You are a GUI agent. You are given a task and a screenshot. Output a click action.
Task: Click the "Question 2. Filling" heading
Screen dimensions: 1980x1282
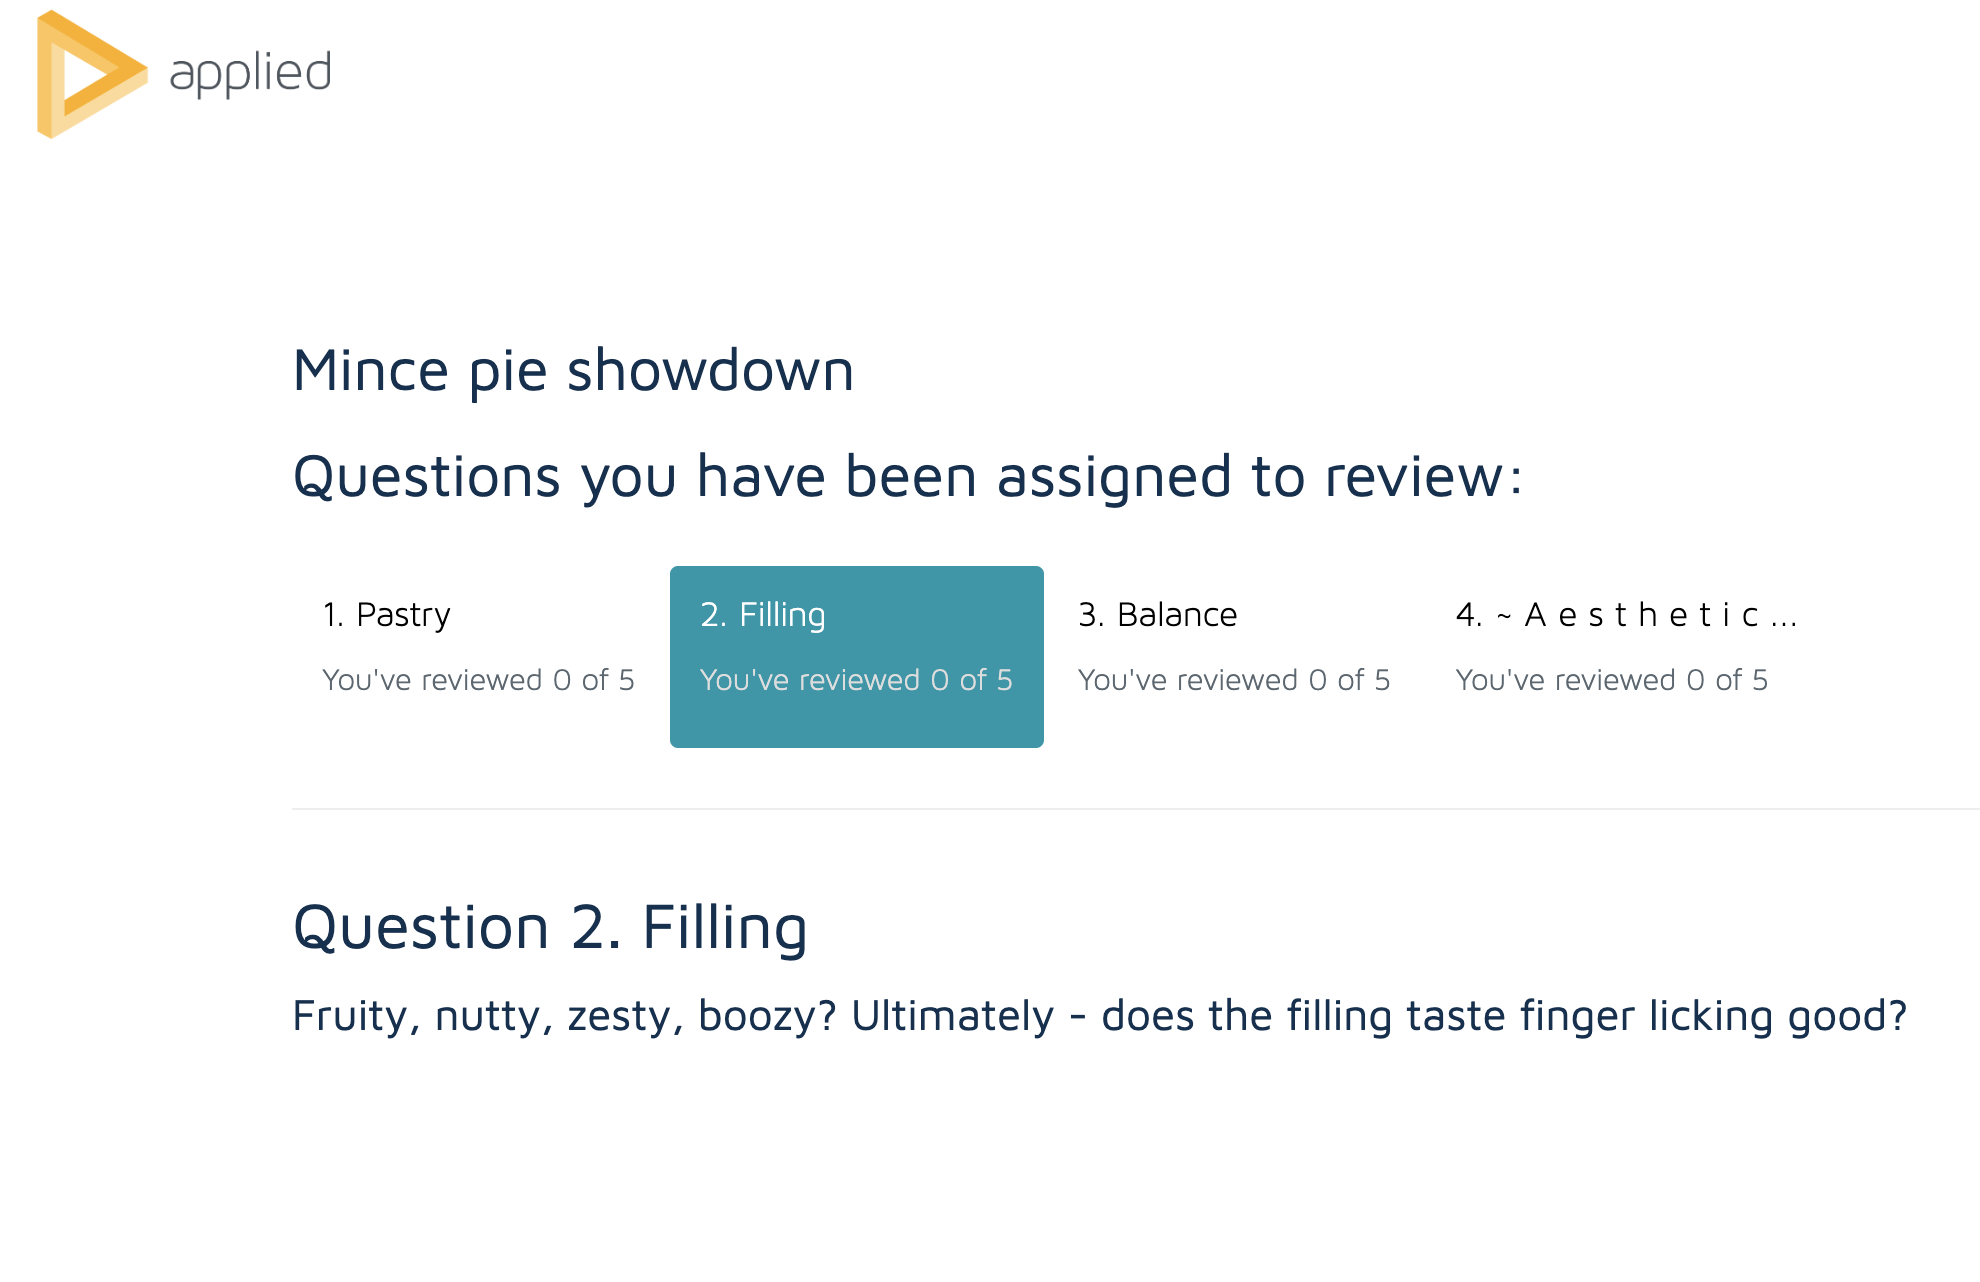coord(550,927)
